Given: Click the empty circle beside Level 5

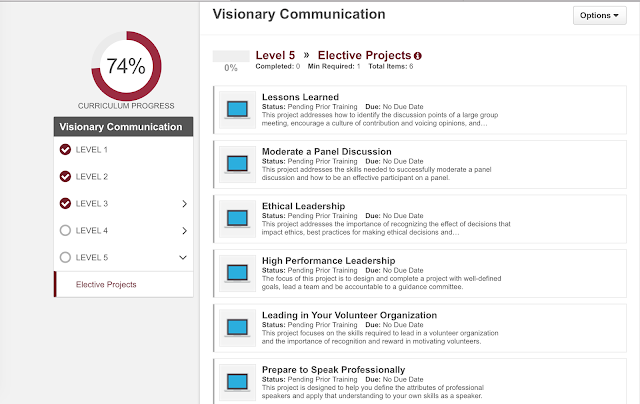Looking at the screenshot, I should click(65, 257).
